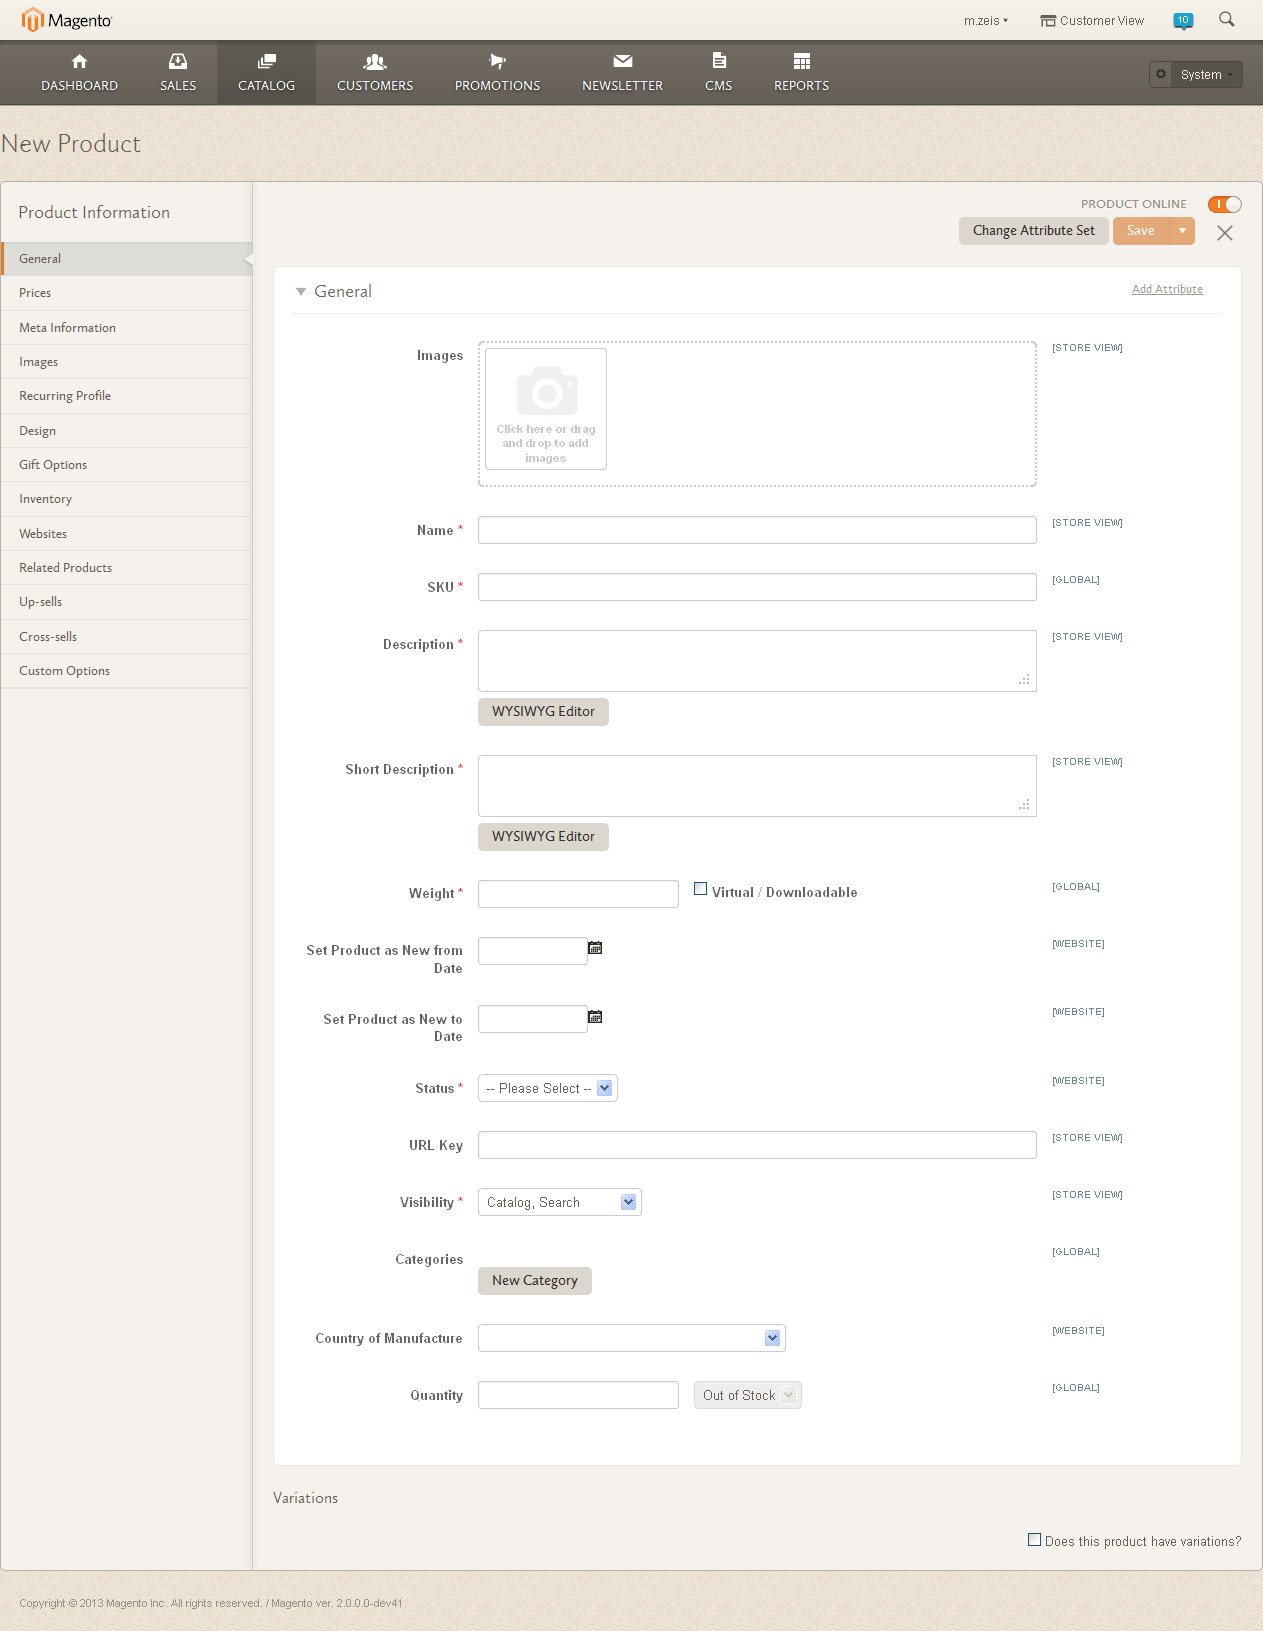
Task: Check the Virtual / Downloadable checkbox
Action: point(701,889)
